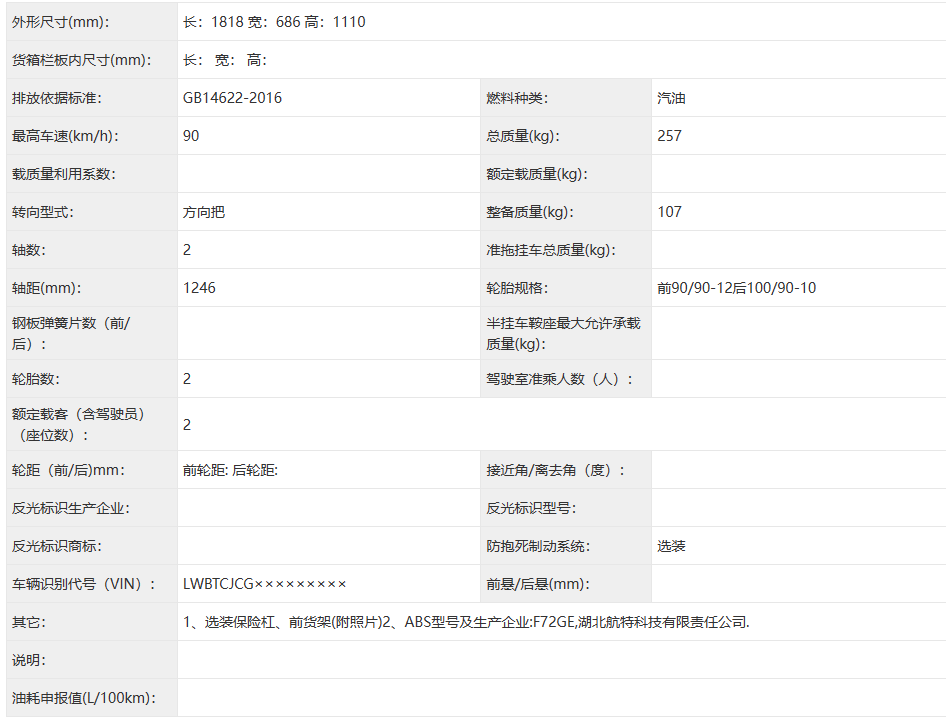
Task: Click the 轮胎规格 label cell
Action: click(518, 288)
